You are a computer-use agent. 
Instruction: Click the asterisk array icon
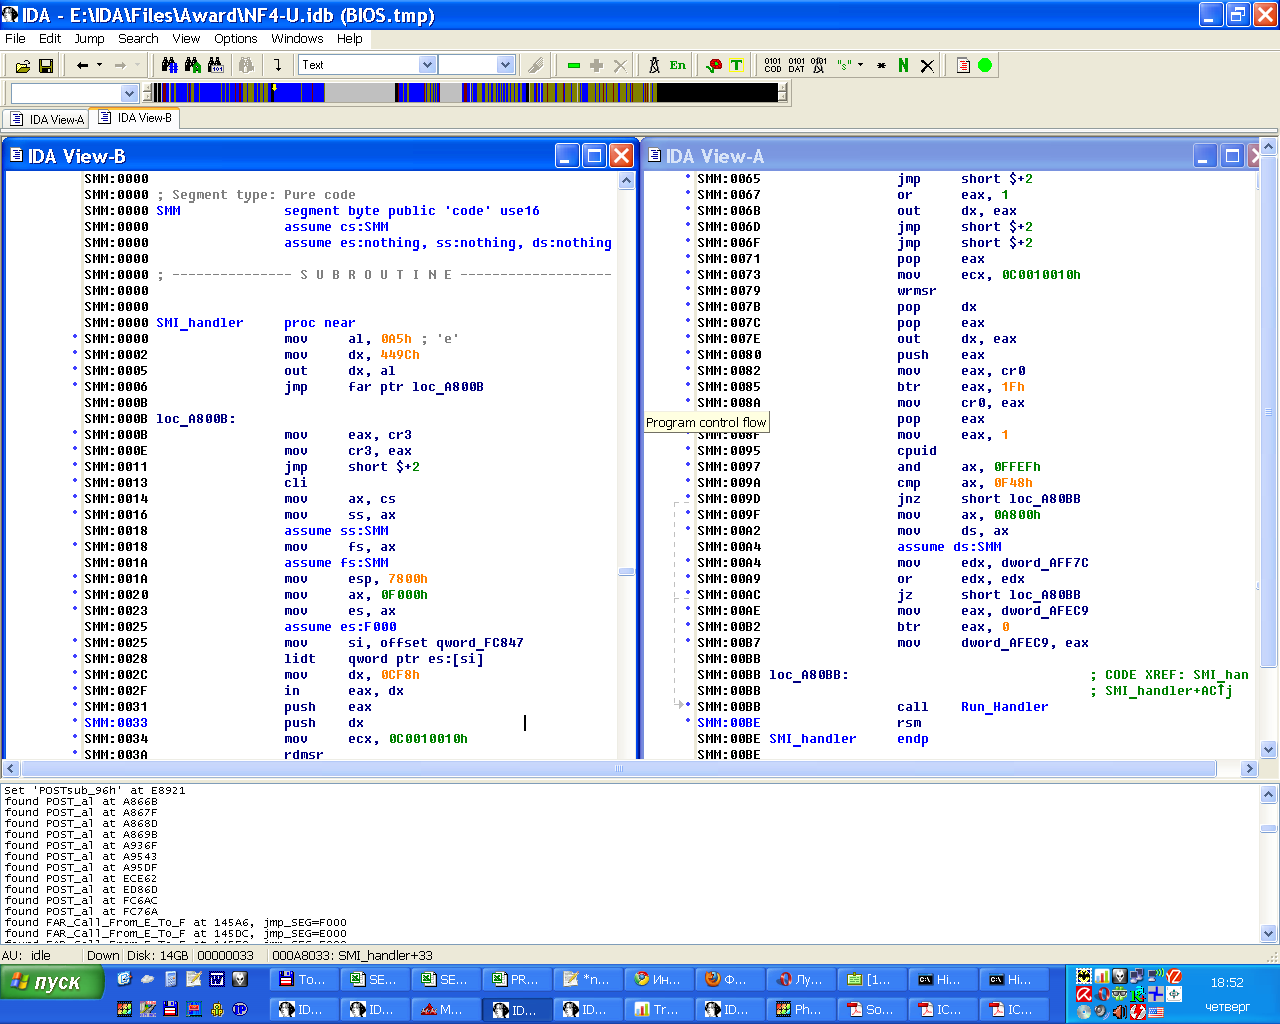pos(881,66)
